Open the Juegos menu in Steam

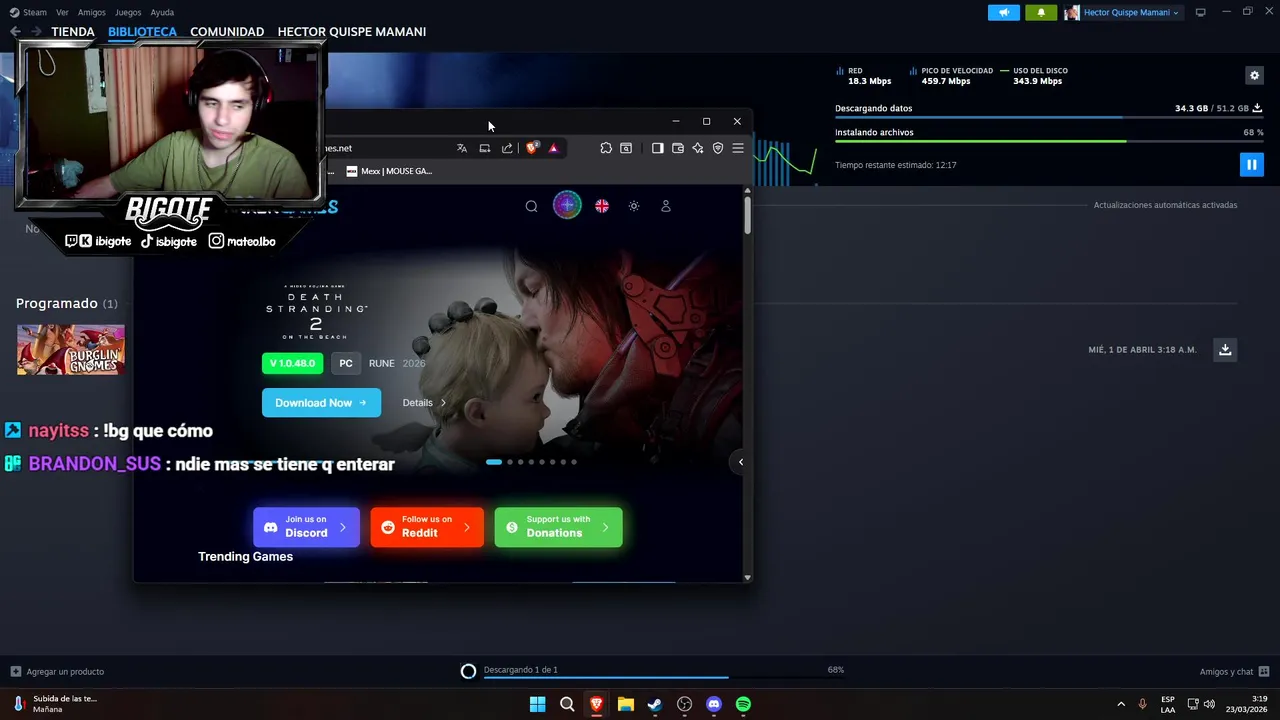(x=128, y=12)
